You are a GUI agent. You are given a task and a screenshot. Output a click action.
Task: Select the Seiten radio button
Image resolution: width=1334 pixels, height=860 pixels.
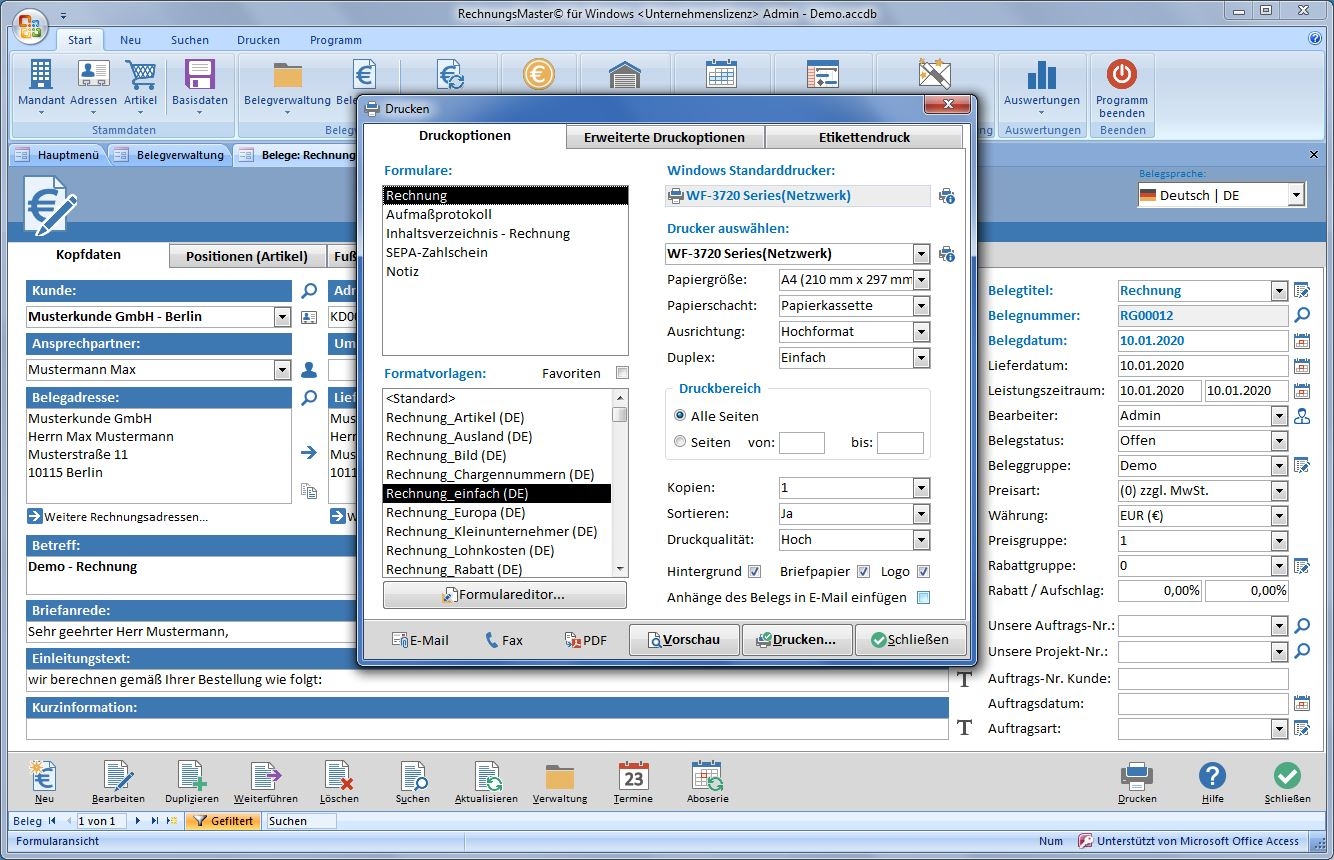point(680,441)
